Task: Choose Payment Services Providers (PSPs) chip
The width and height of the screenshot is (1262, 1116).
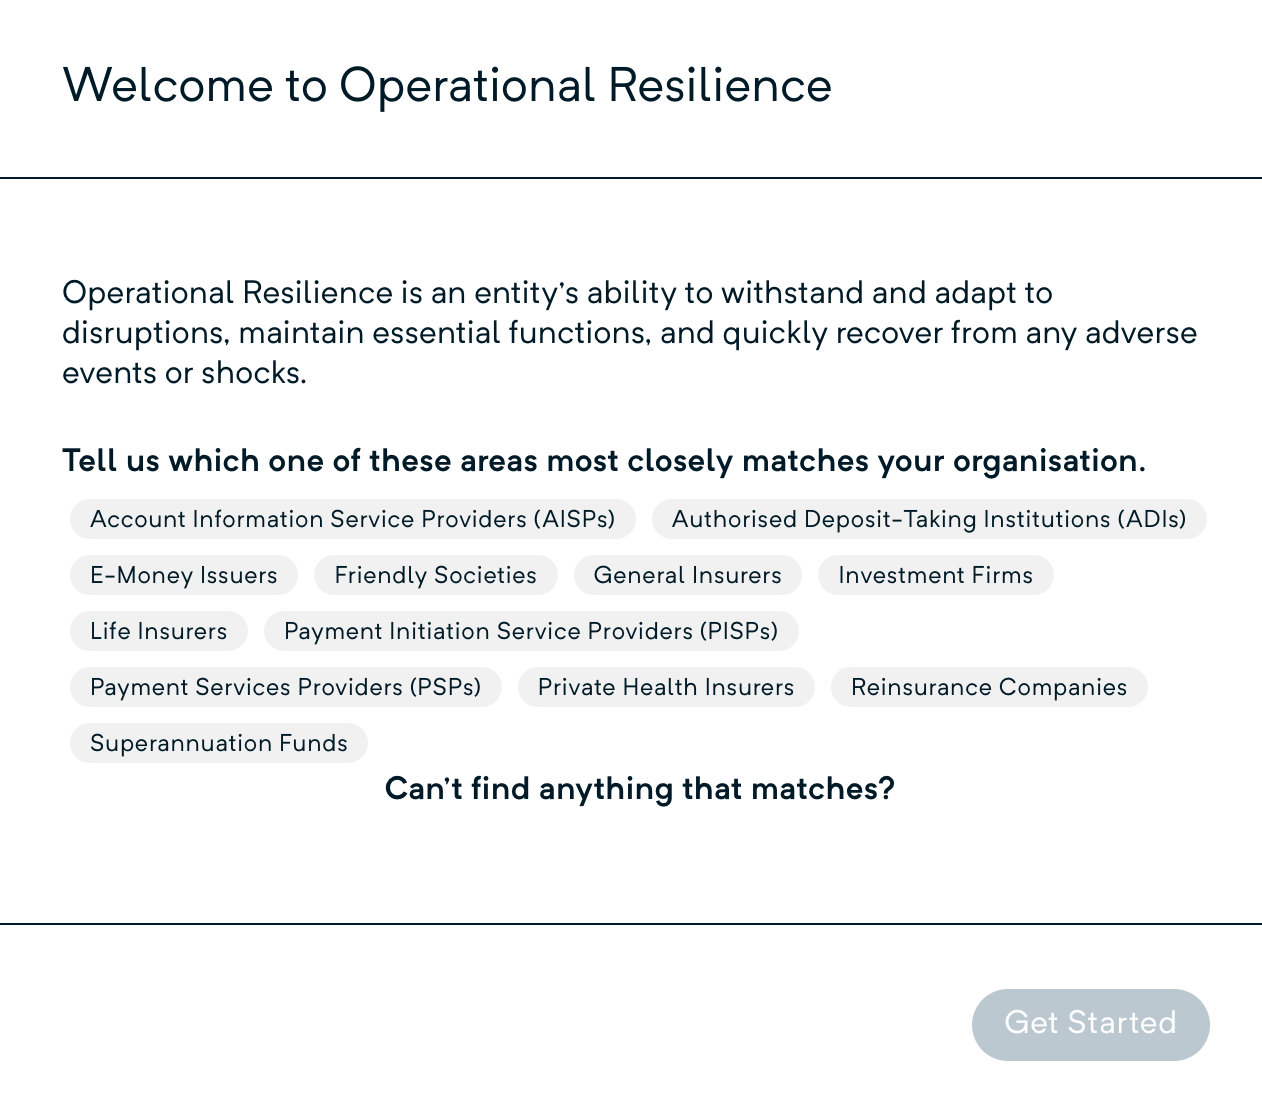Action: point(285,687)
